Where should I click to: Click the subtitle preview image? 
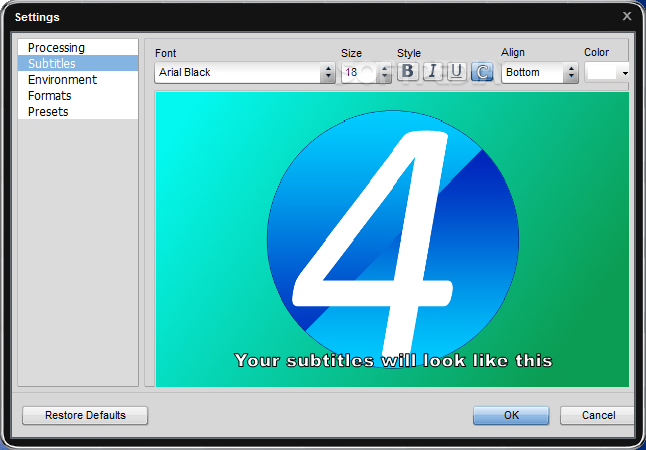point(392,239)
